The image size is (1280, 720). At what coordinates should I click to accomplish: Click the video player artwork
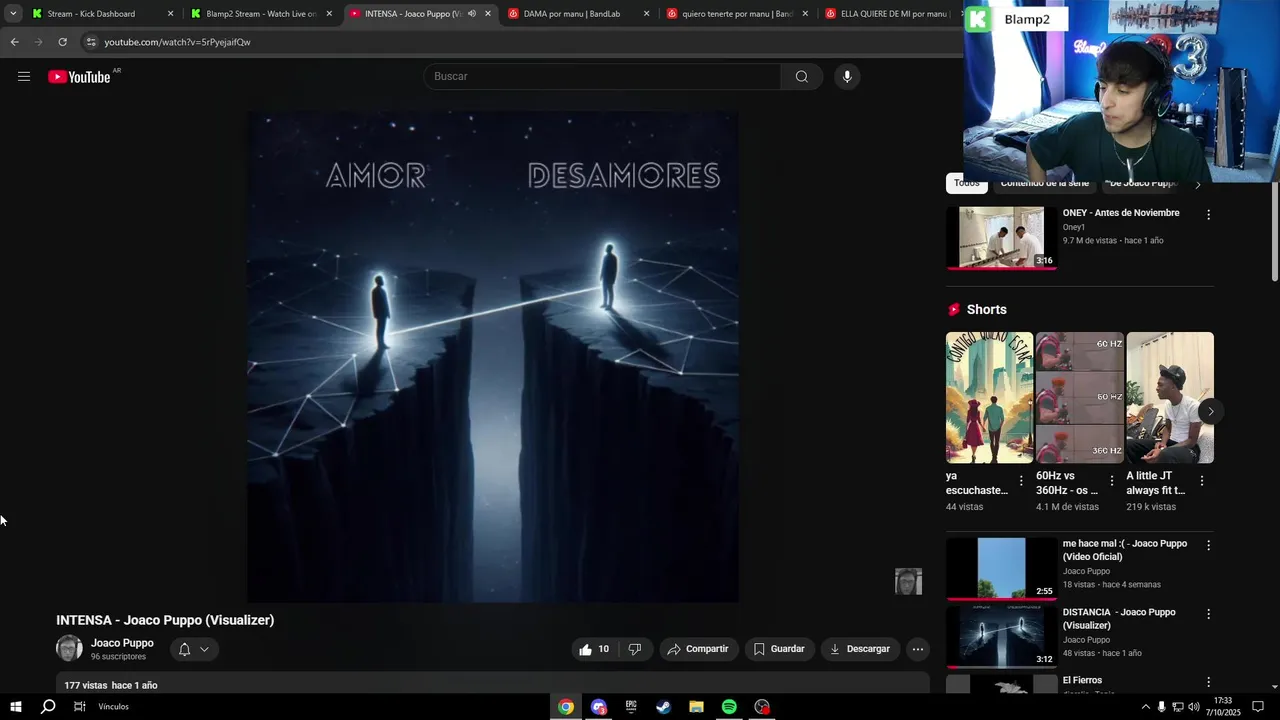pyautogui.click(x=493, y=356)
